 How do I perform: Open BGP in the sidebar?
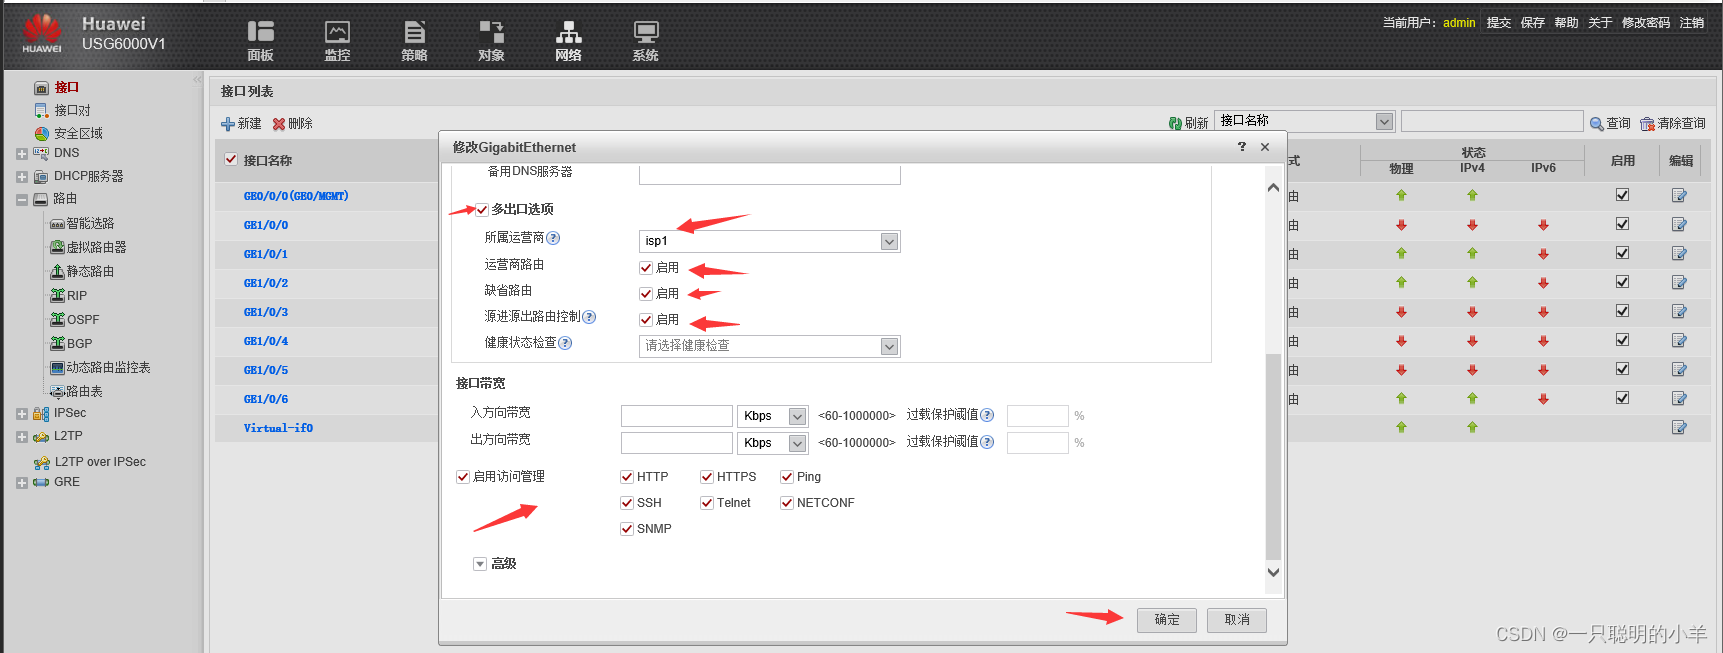pos(79,343)
